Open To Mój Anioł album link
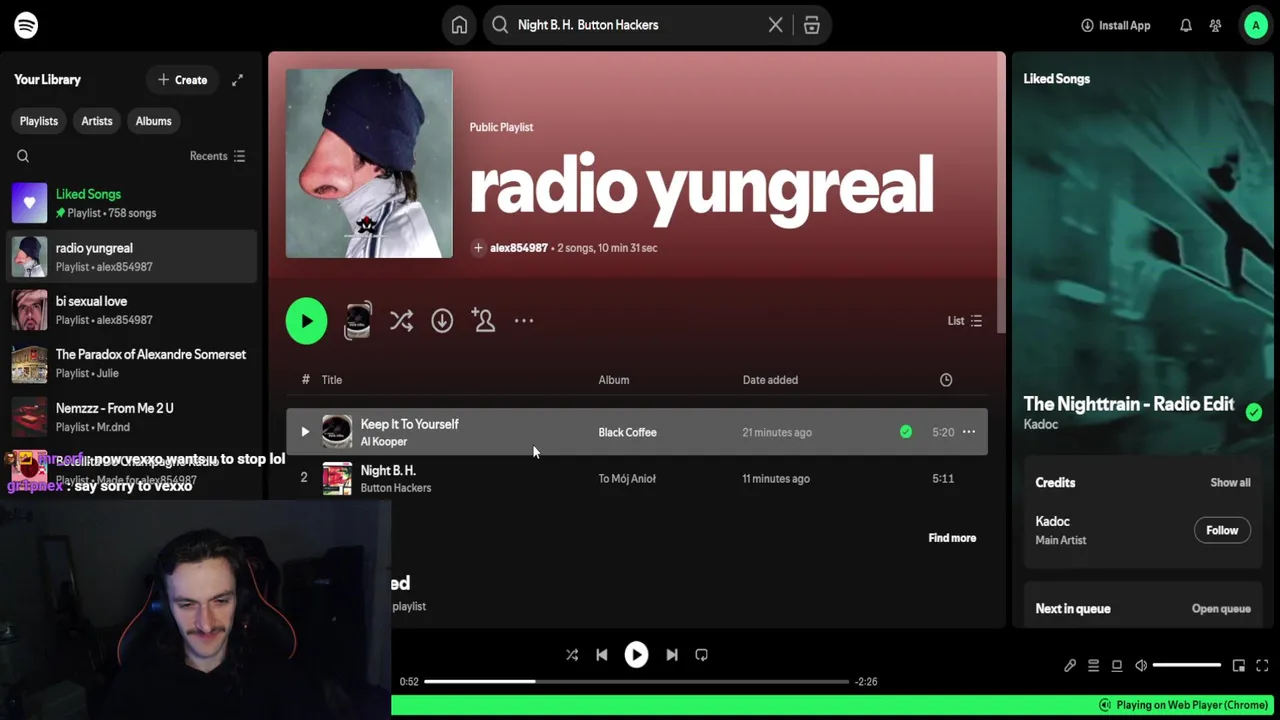Screen dimensions: 1280x720 (x=627, y=479)
